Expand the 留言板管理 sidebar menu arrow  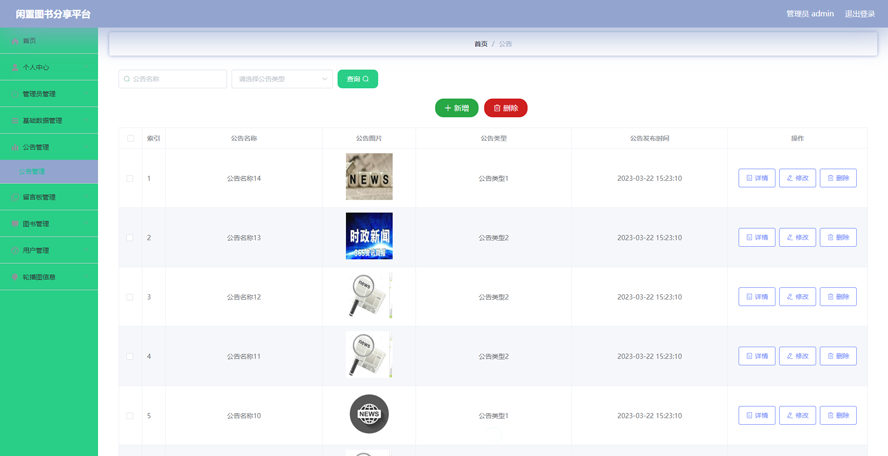coord(86,197)
